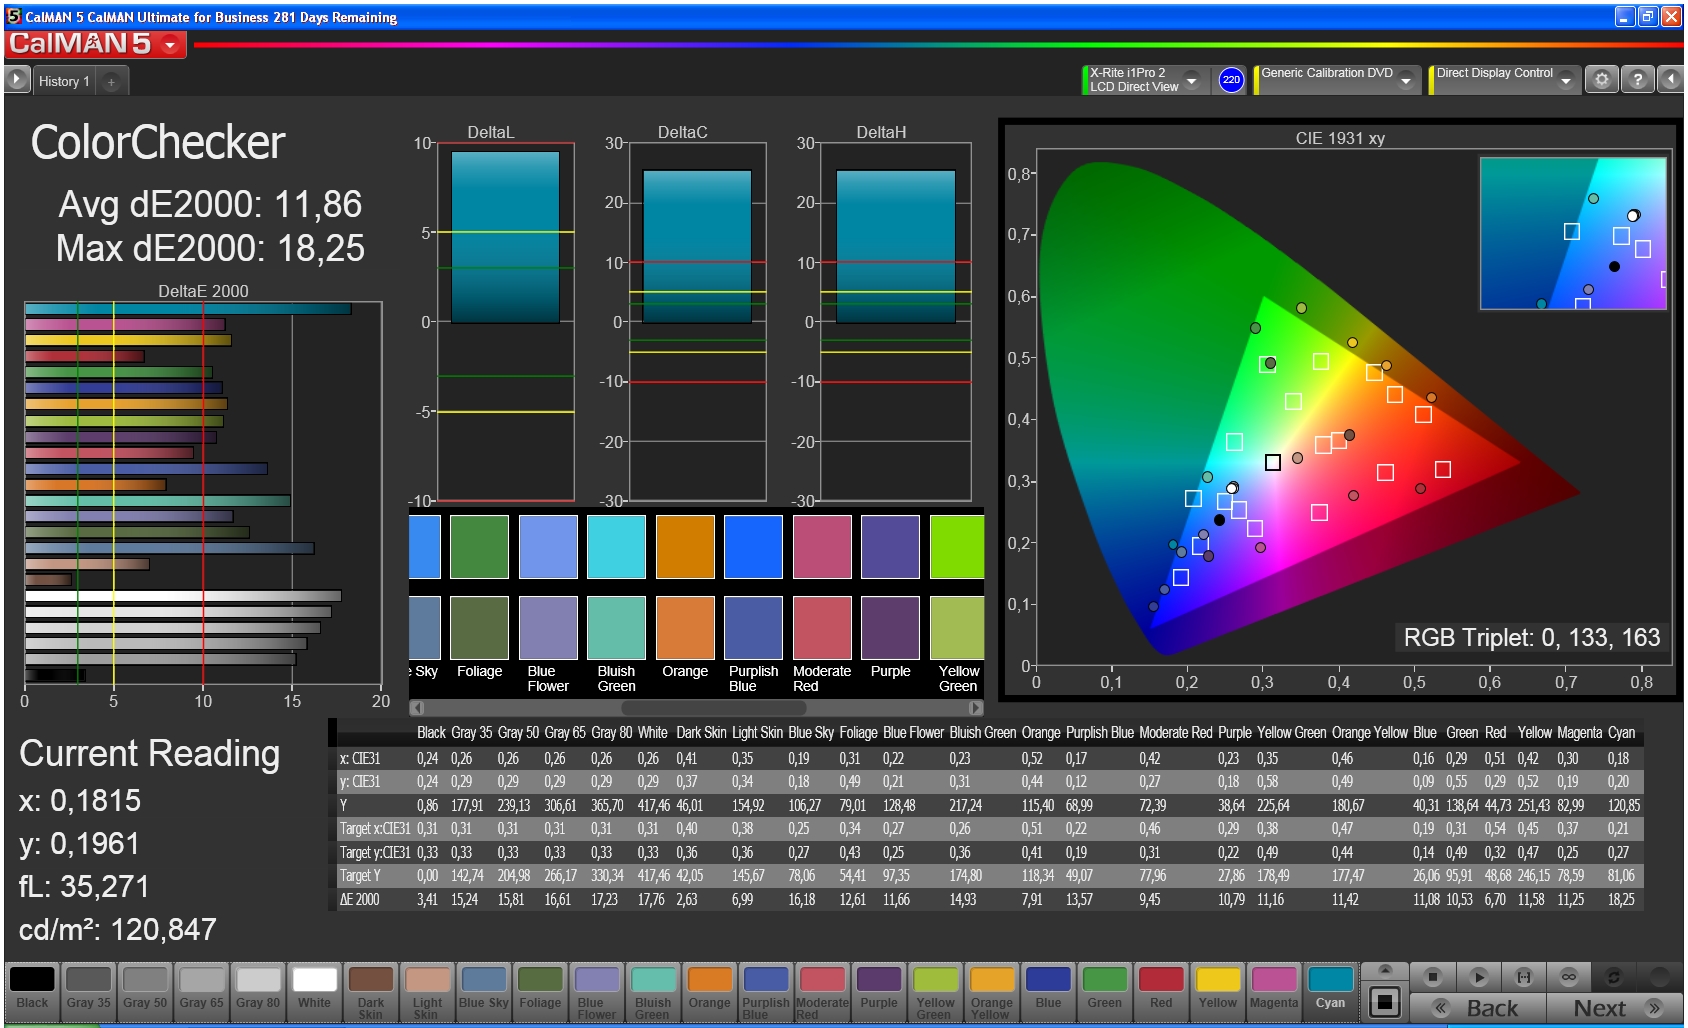Open the settings gear icon
Viewport: 1688px width, 1028px height.
click(x=1602, y=80)
